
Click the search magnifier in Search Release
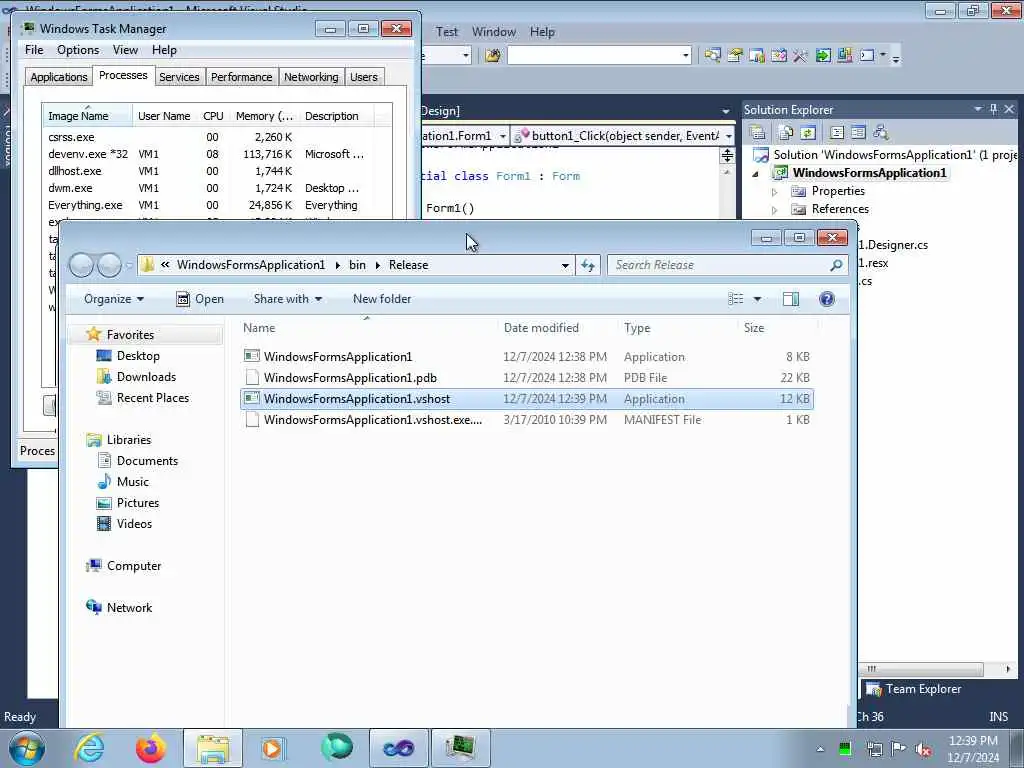coord(836,265)
